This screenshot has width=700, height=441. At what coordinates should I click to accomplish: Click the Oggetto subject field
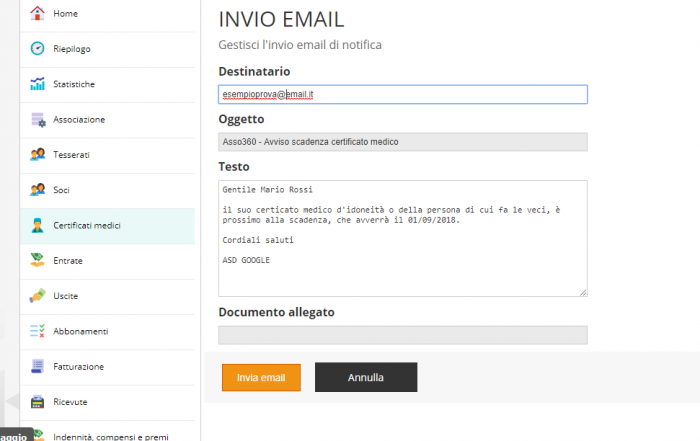[403, 142]
